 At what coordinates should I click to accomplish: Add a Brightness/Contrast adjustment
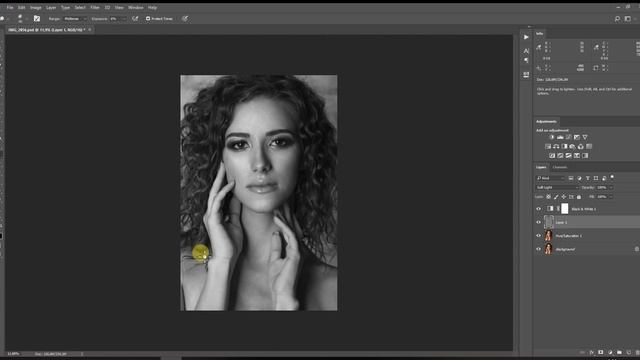tap(552, 137)
